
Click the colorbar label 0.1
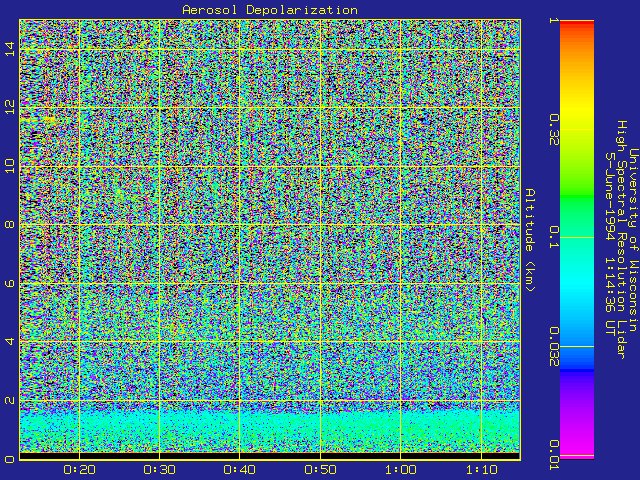554,237
